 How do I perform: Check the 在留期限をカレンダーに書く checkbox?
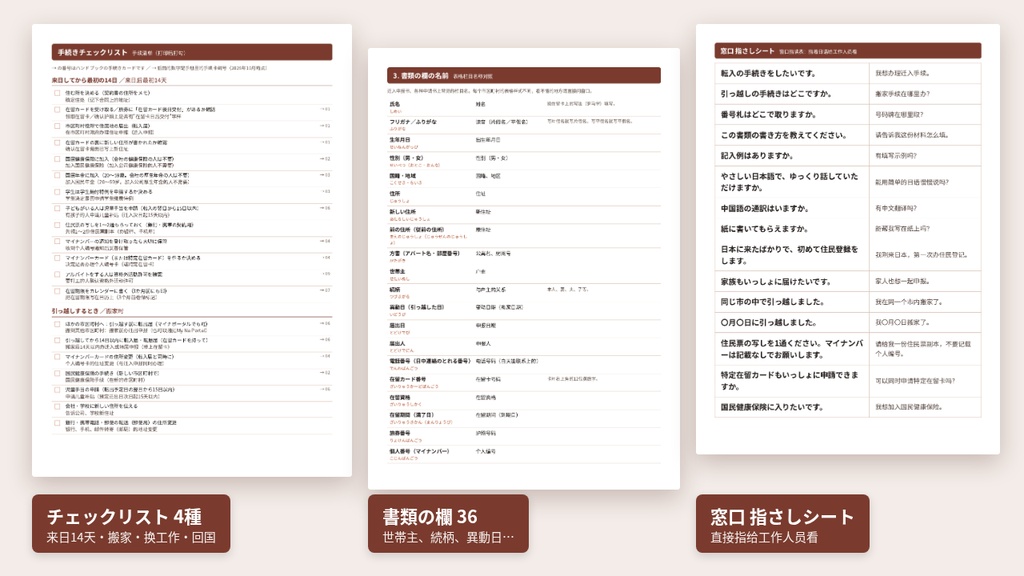(x=57, y=291)
